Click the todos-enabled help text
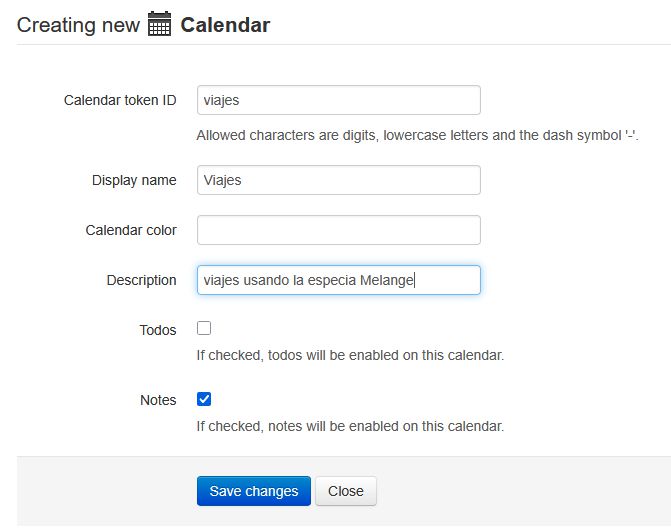Viewport: 671px width, 532px height. (349, 355)
